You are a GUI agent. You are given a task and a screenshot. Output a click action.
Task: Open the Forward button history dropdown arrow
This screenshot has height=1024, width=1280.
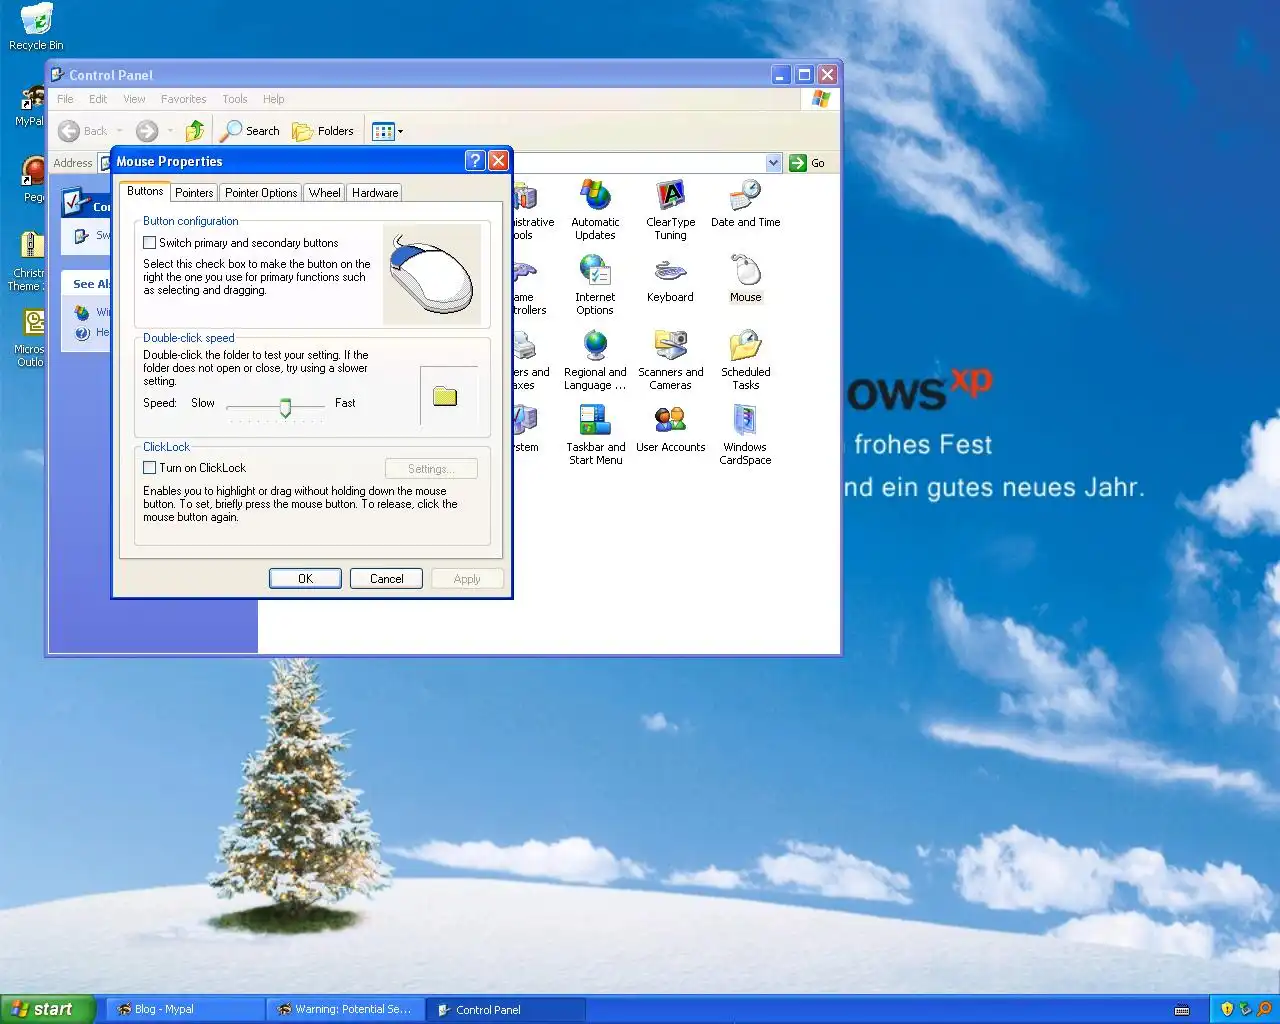(170, 131)
